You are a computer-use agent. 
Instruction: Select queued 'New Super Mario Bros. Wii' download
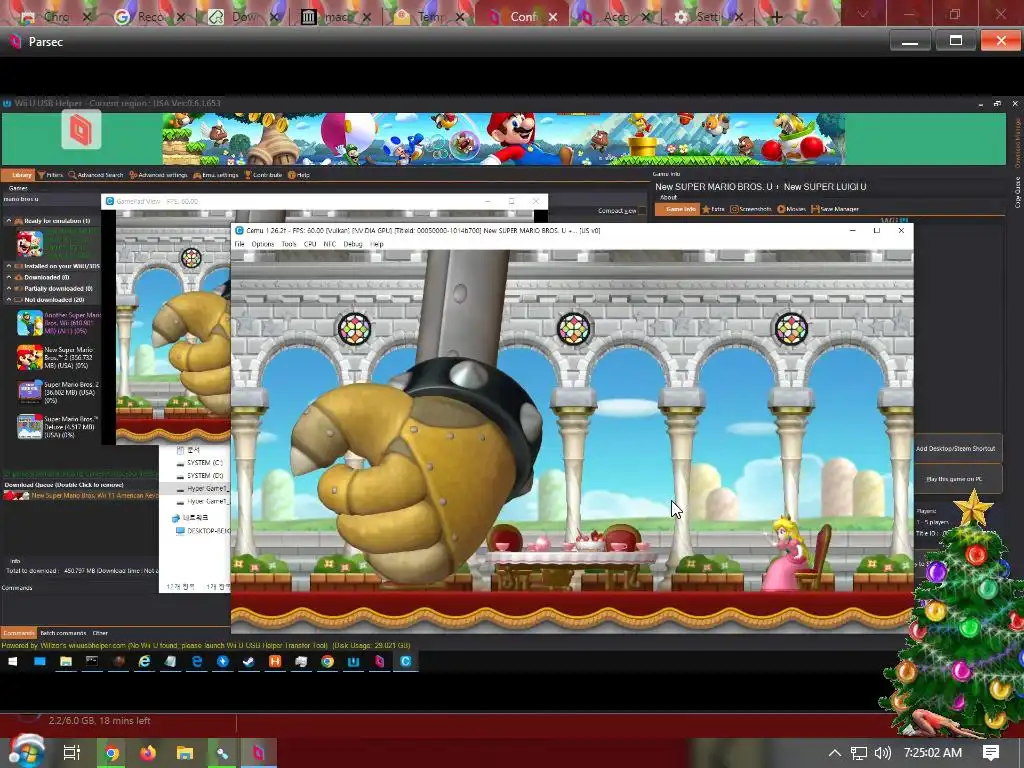(x=81, y=496)
